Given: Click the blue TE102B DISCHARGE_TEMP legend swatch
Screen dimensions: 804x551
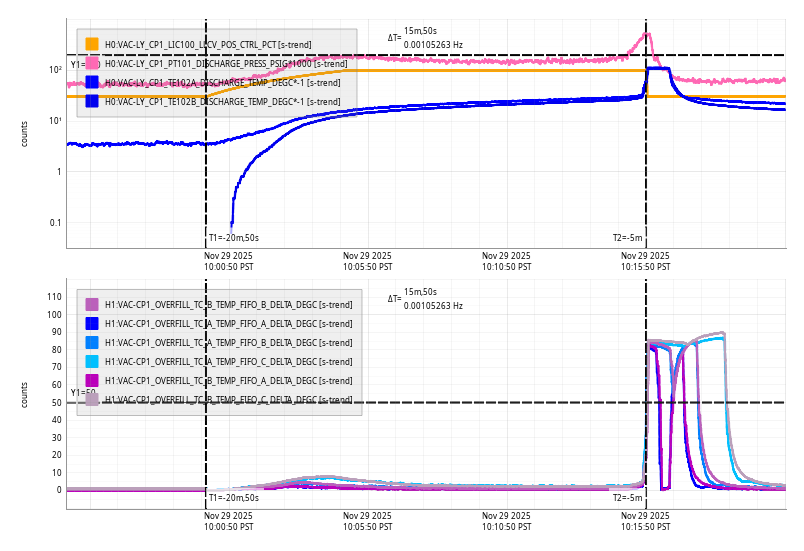Looking at the screenshot, I should [x=92, y=101].
